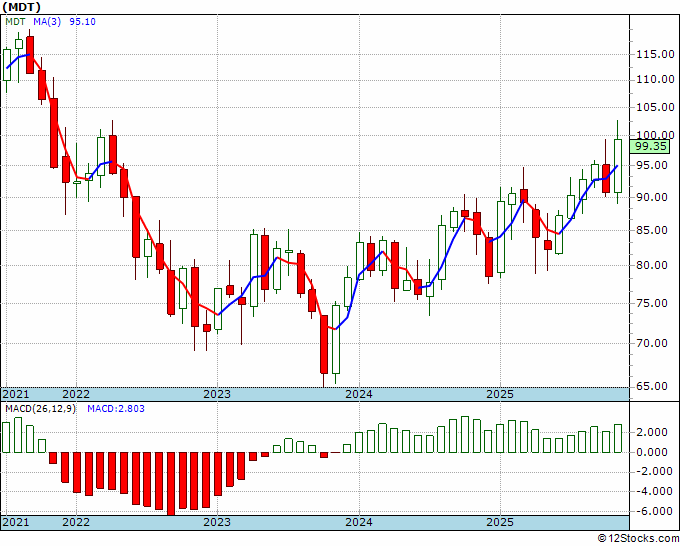The width and height of the screenshot is (680, 546).
Task: Click 2023 on the MACD panel timeline
Action: (x=217, y=522)
